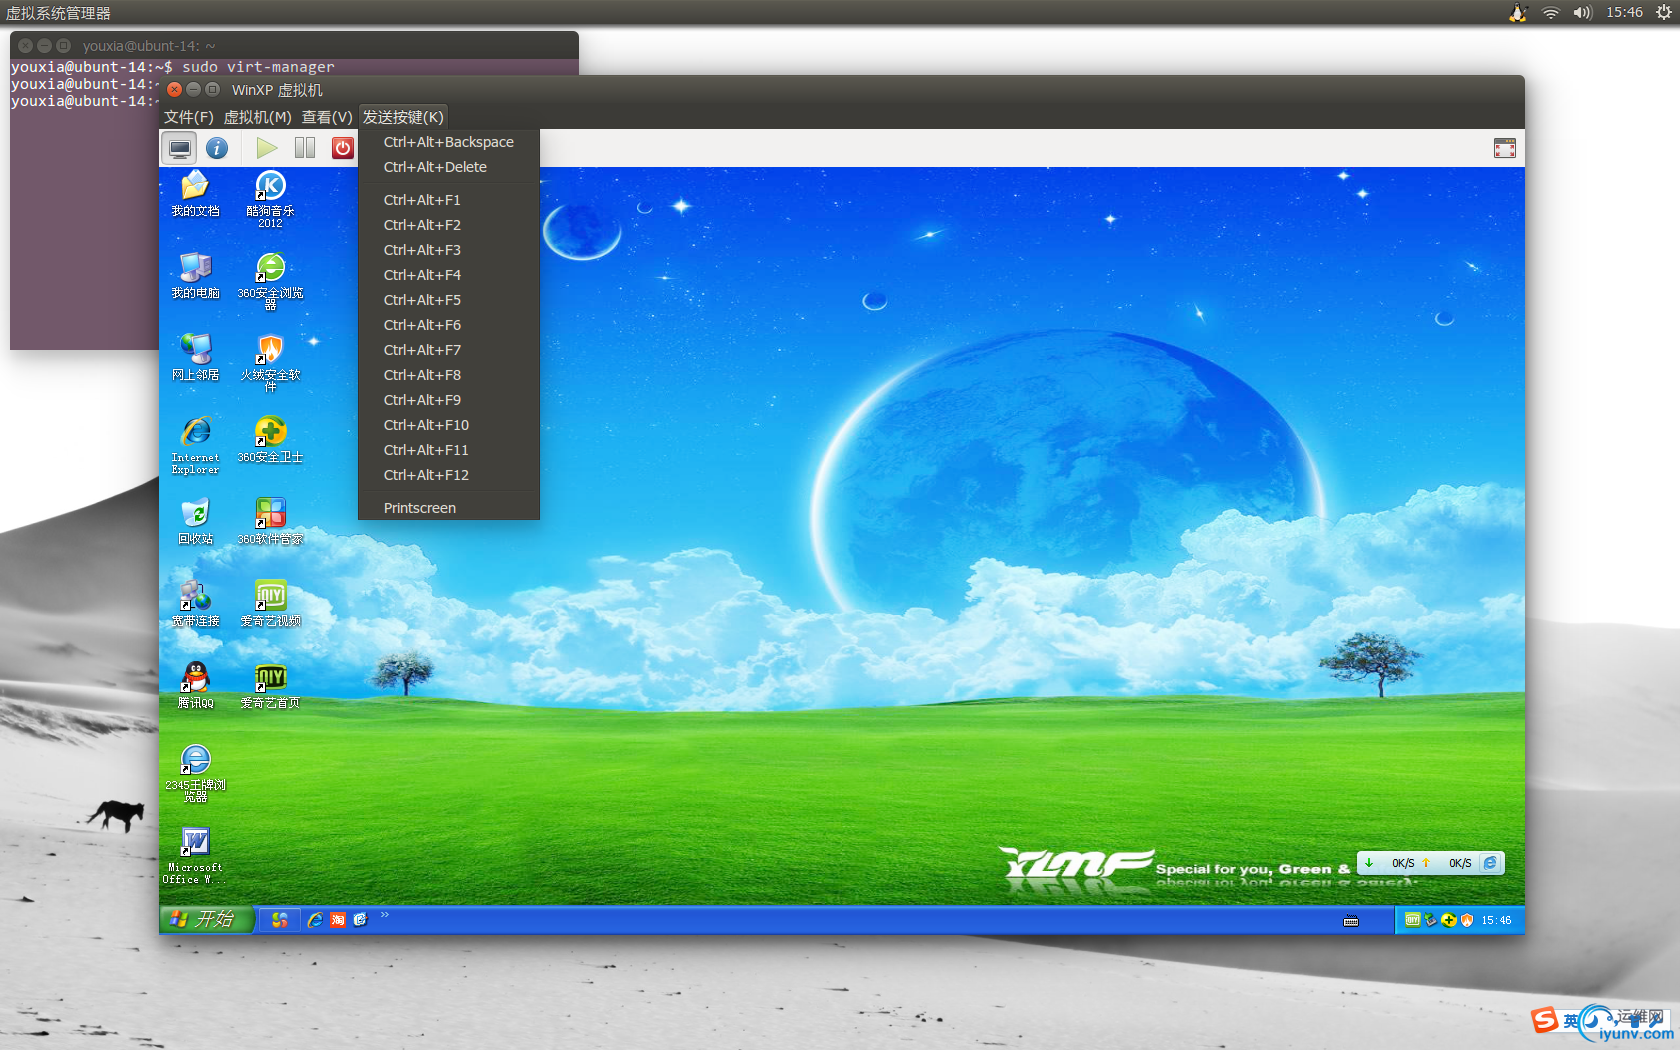Select the 我的电脑 desktop icon
The width and height of the screenshot is (1680, 1050).
pyautogui.click(x=195, y=276)
